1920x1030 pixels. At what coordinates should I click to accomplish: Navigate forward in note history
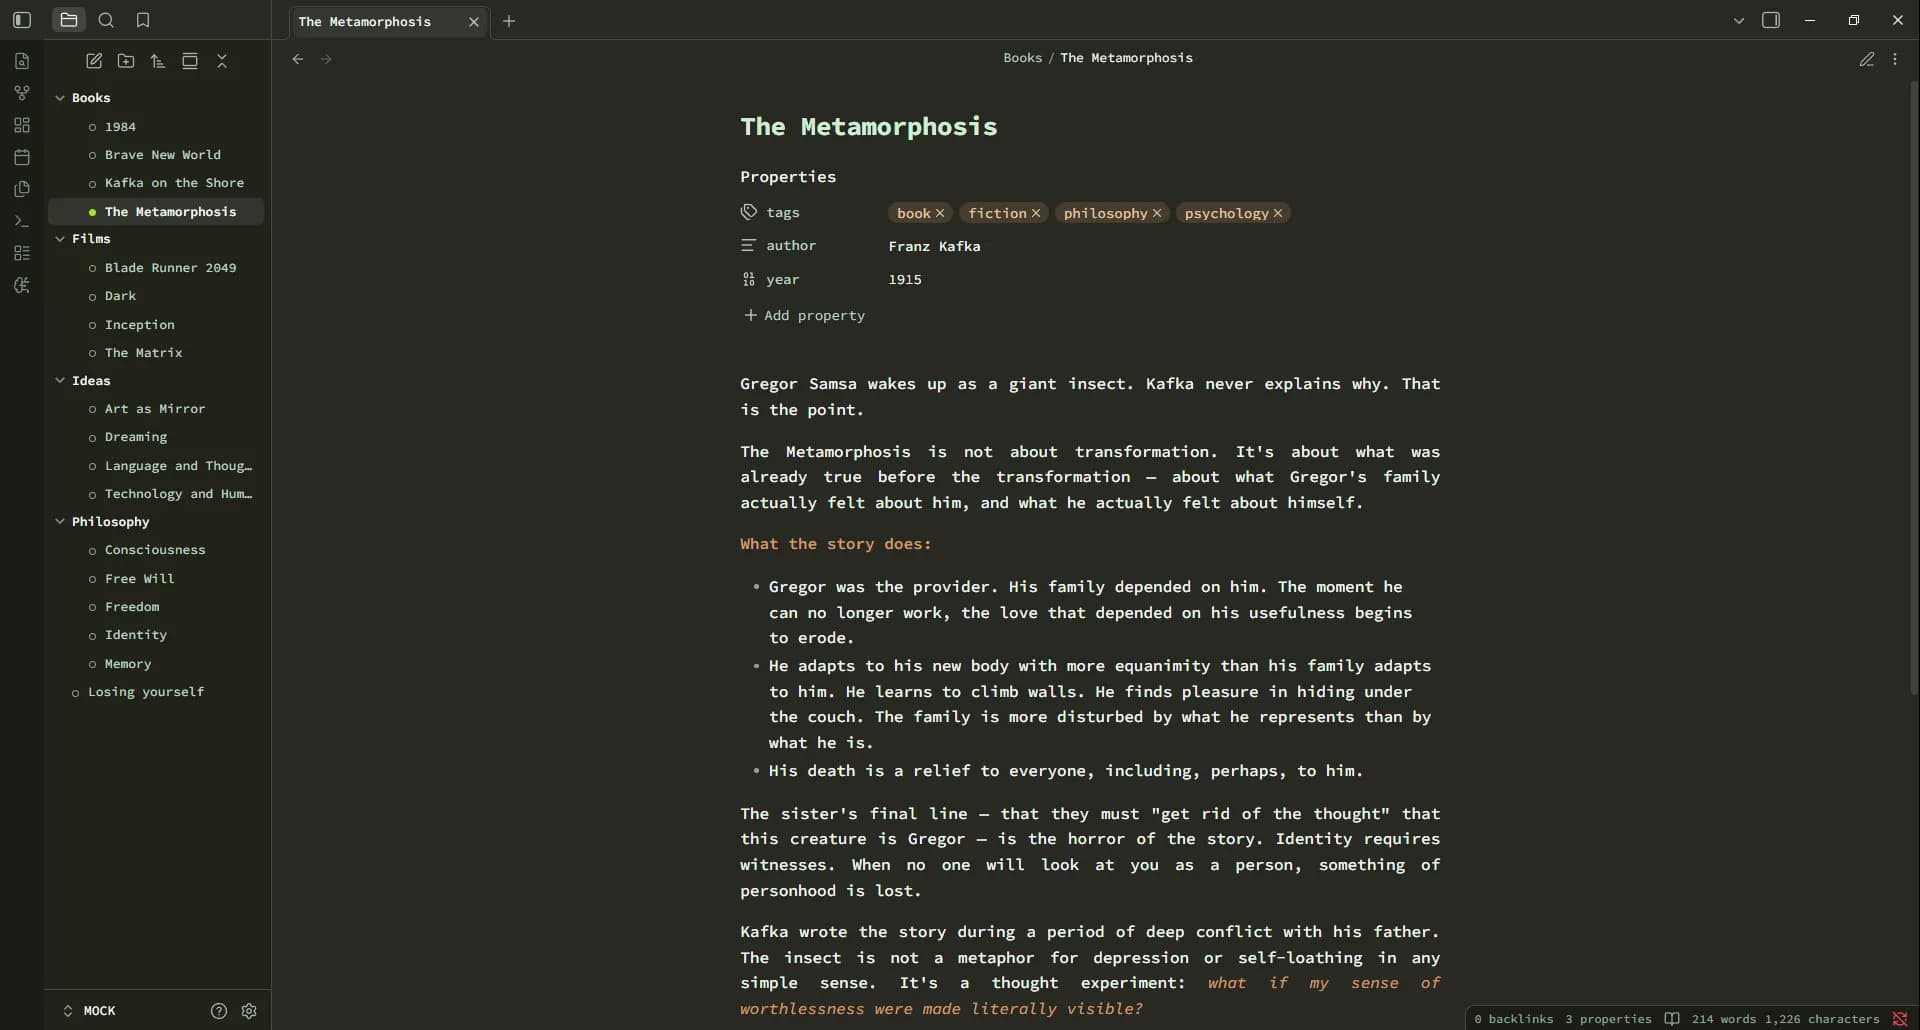(x=326, y=59)
